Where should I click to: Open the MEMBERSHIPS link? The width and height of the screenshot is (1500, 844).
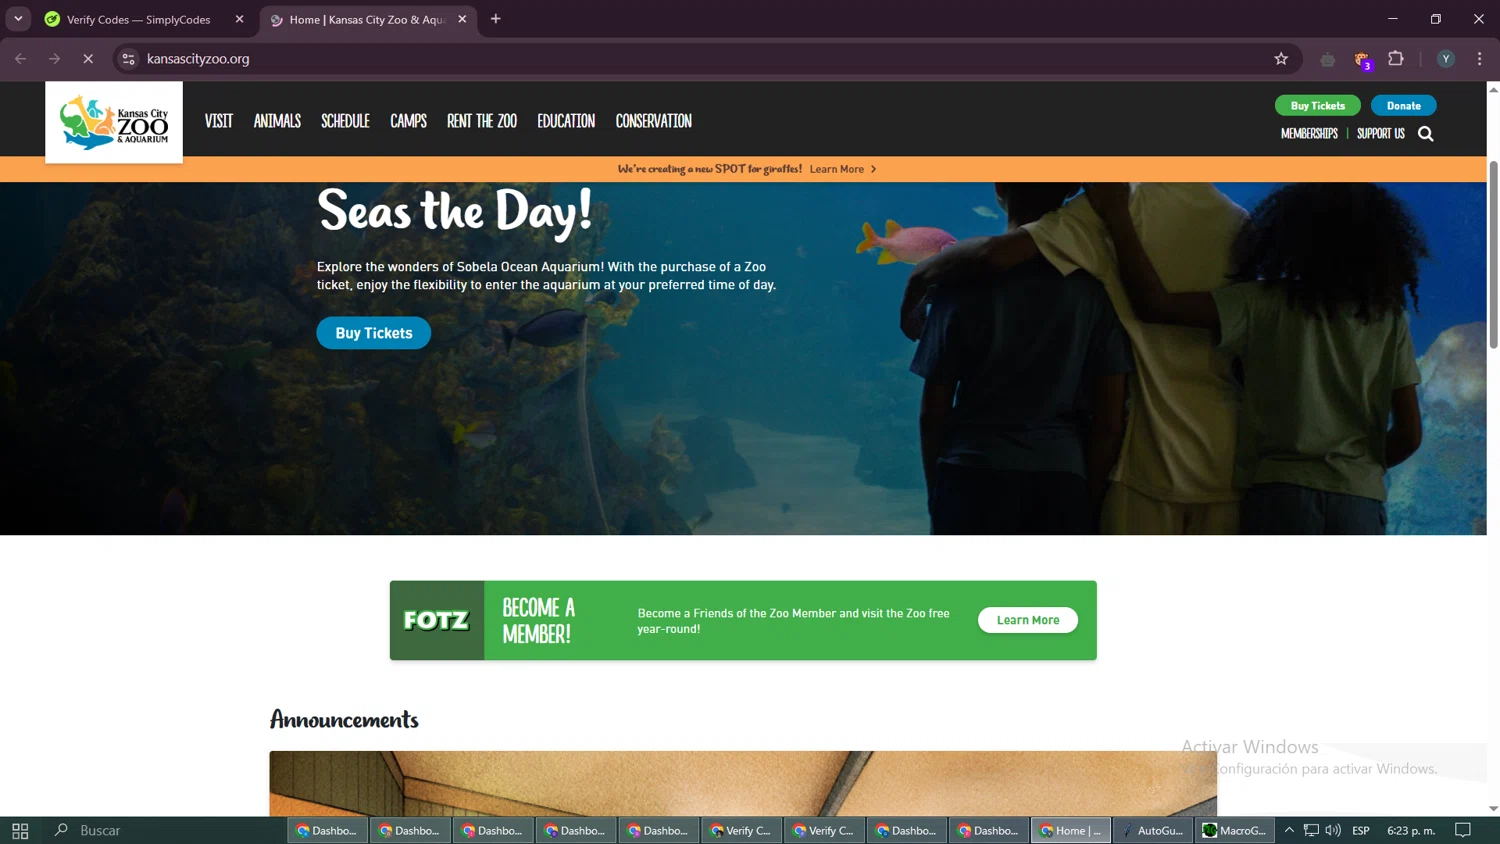1309,134
